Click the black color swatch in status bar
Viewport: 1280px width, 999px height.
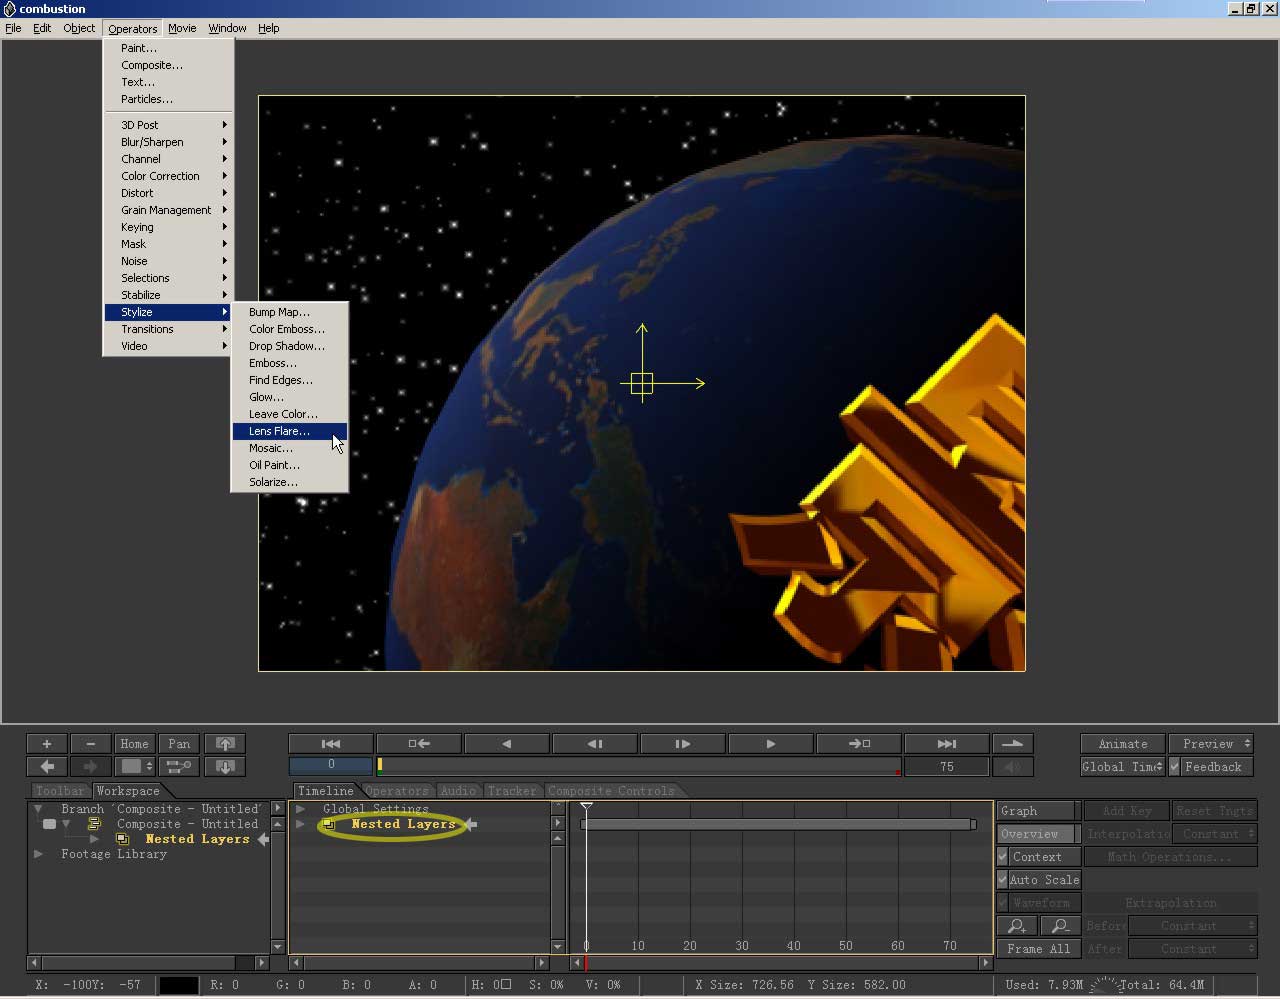(179, 985)
